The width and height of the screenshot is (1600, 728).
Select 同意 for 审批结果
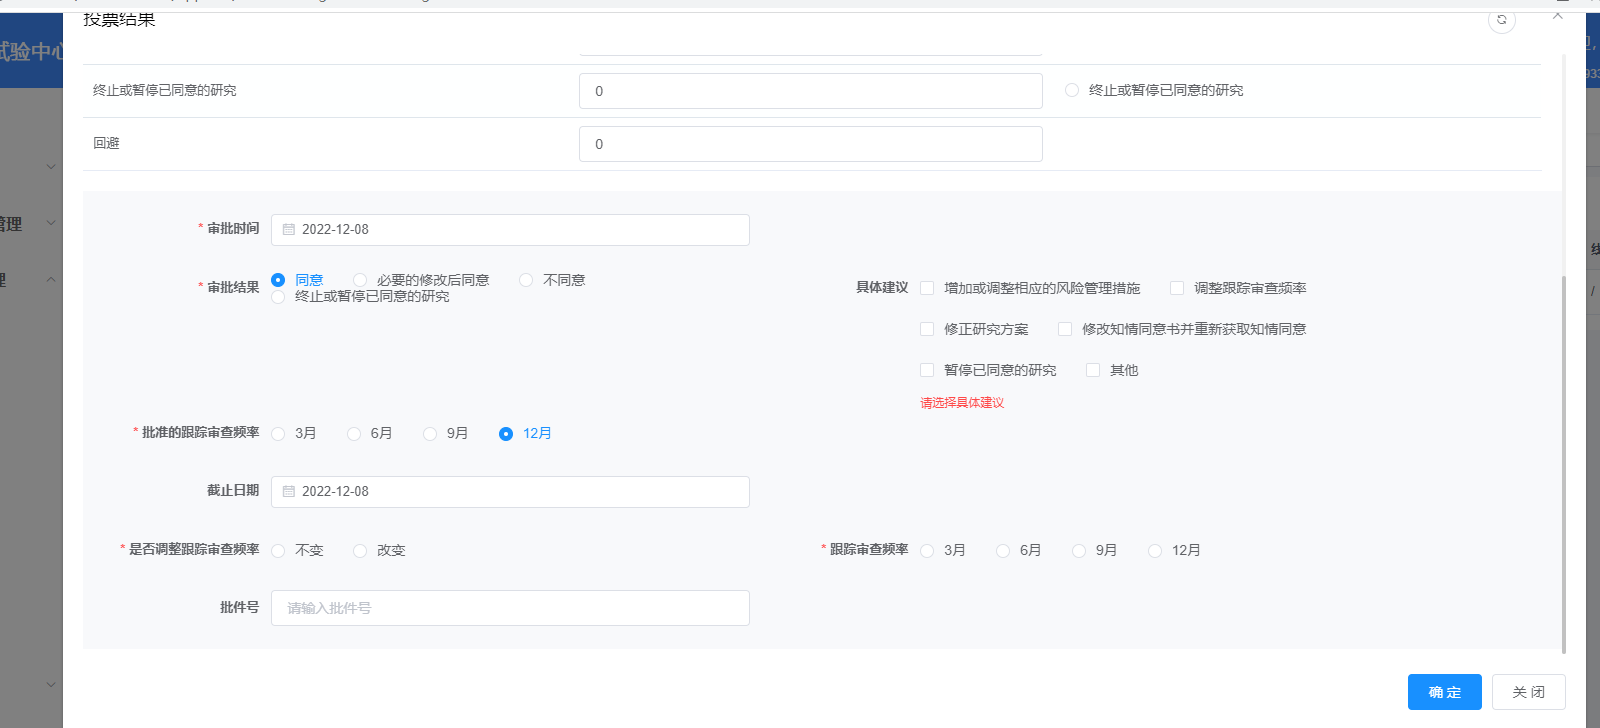click(278, 280)
